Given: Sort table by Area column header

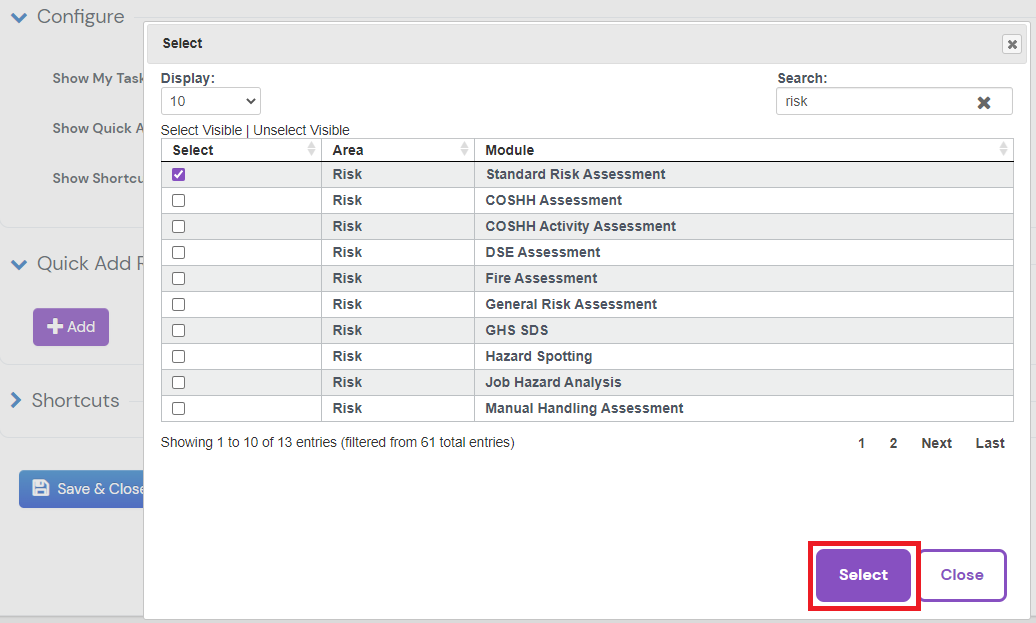Looking at the screenshot, I should [348, 150].
